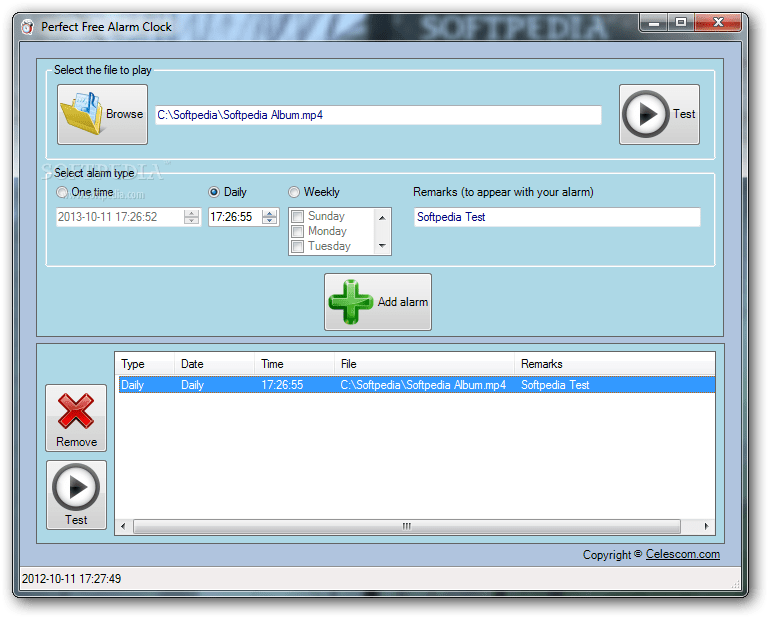
Task: Decrease one-time date with the down spinner
Action: [191, 221]
